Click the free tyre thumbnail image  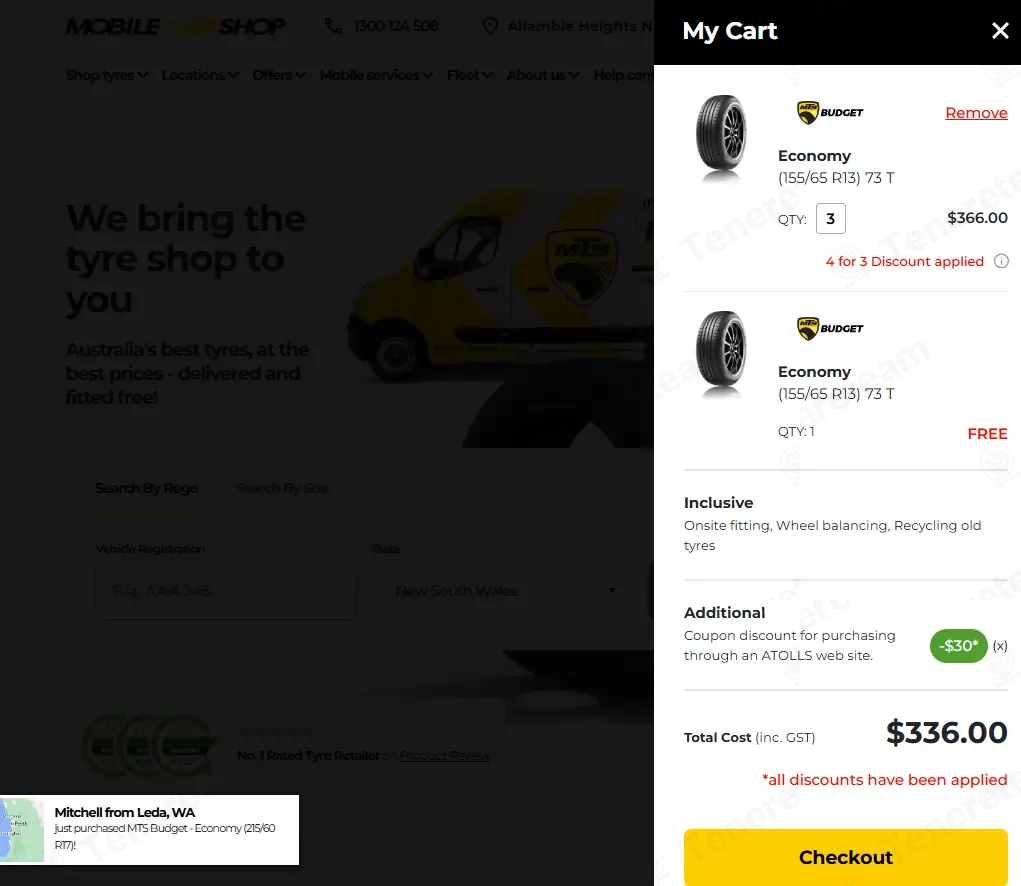click(x=721, y=354)
